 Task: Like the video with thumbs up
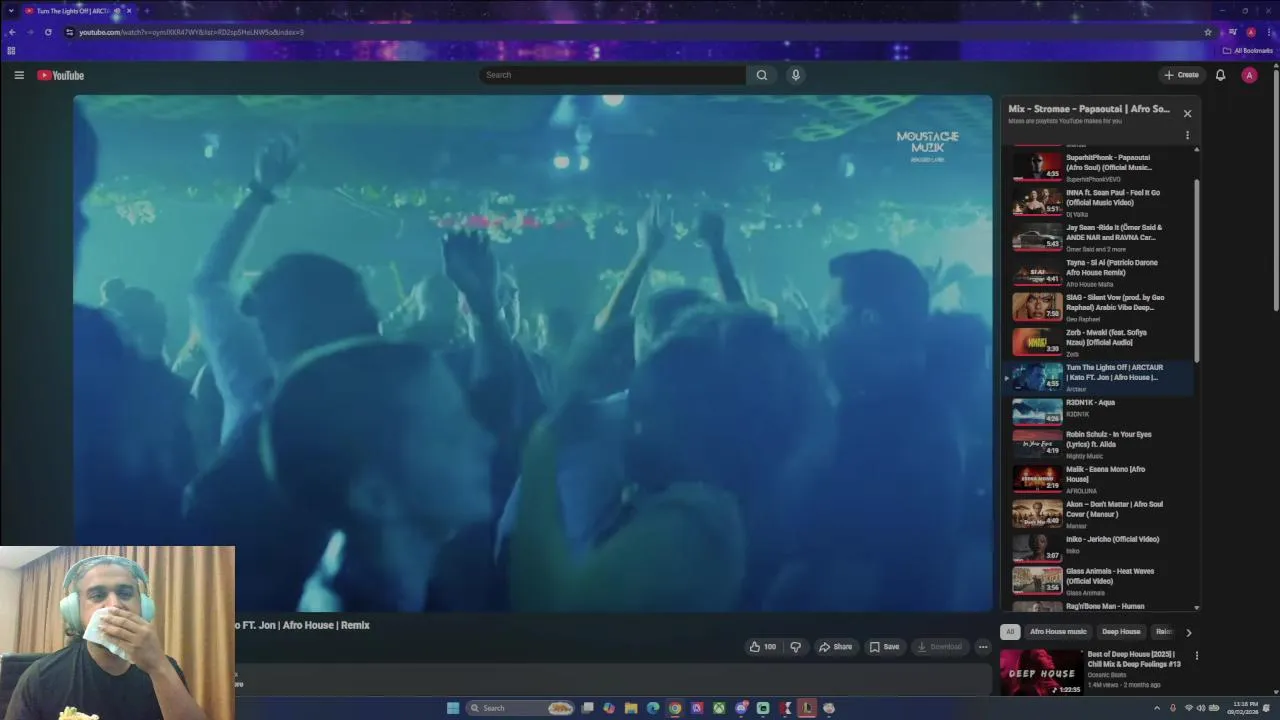pyautogui.click(x=763, y=647)
